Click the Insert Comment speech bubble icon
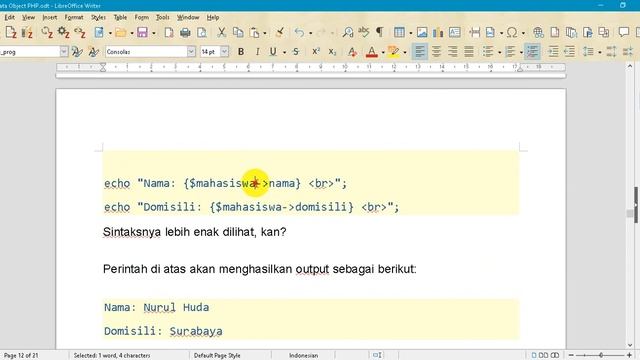 pos(623,32)
